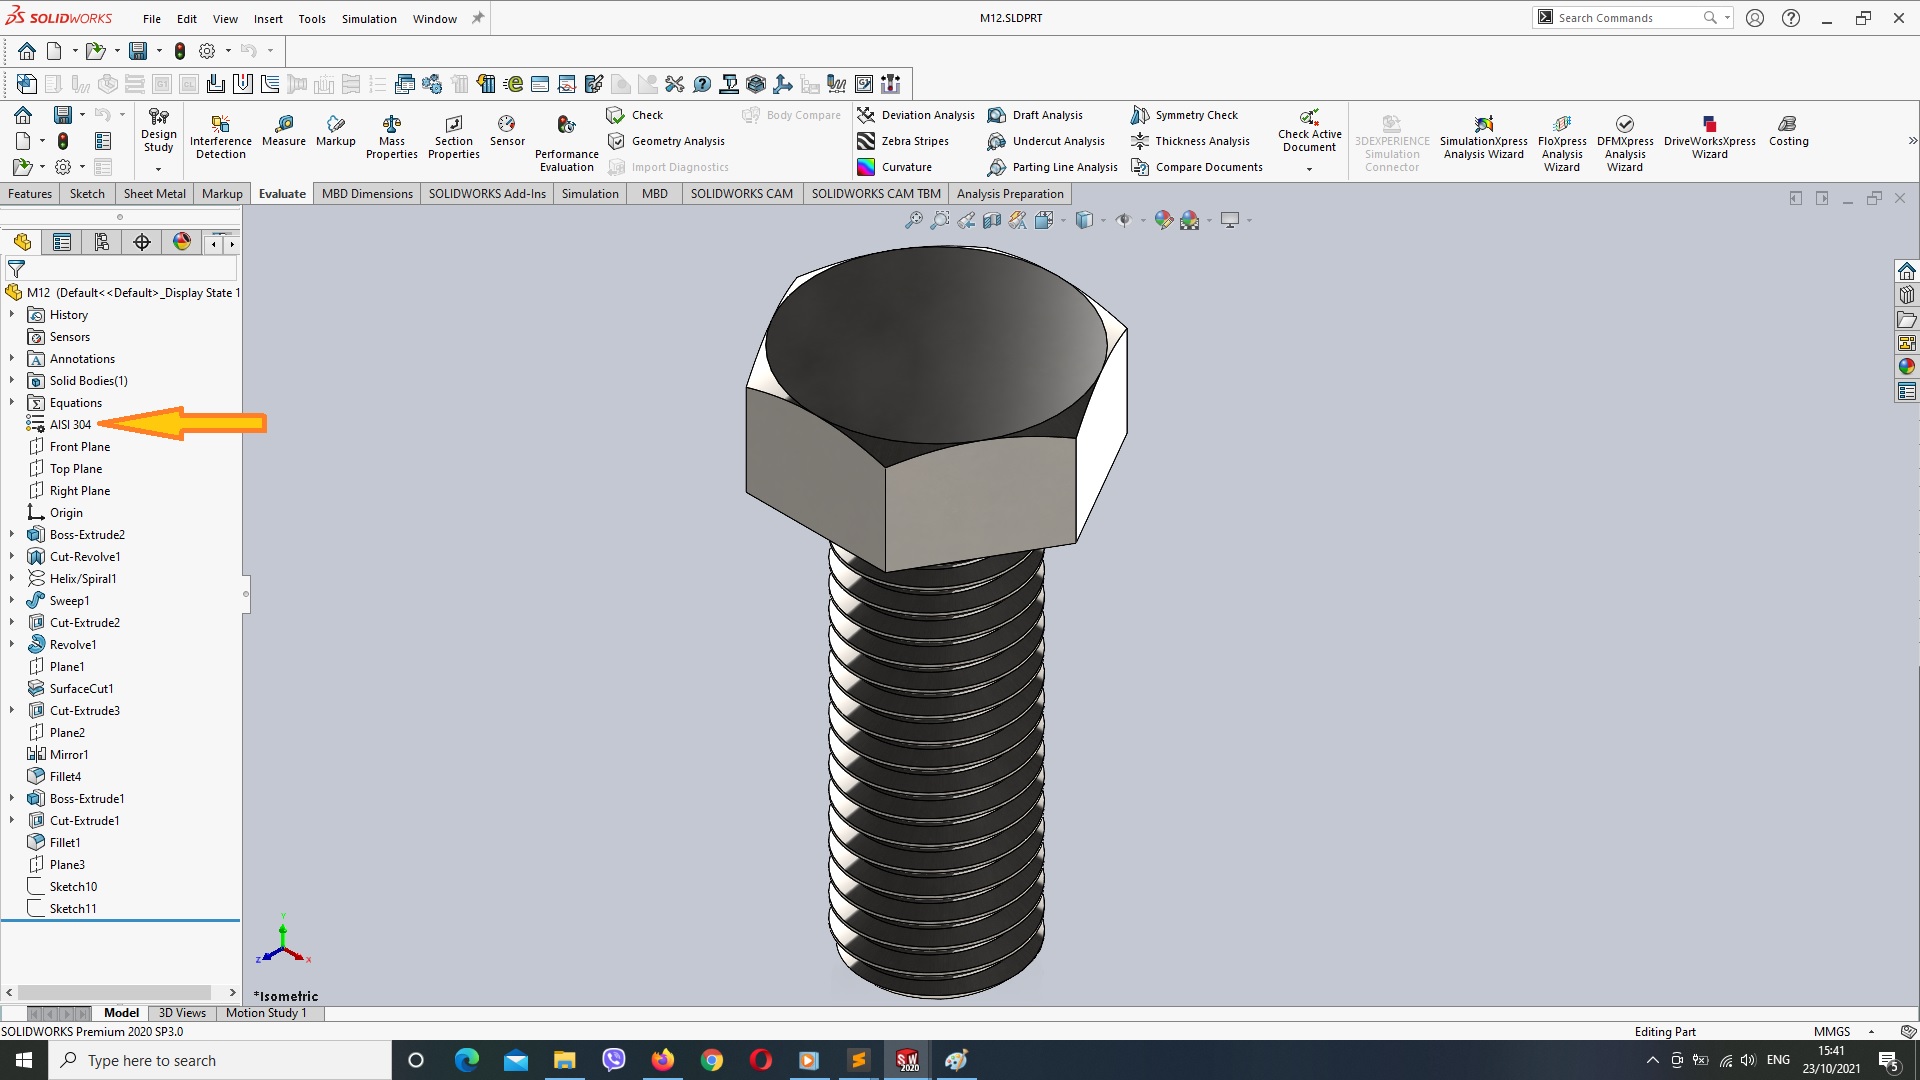Open DriveWorksXpress Wizard
Image resolution: width=1920 pixels, height=1080 pixels.
click(1710, 136)
